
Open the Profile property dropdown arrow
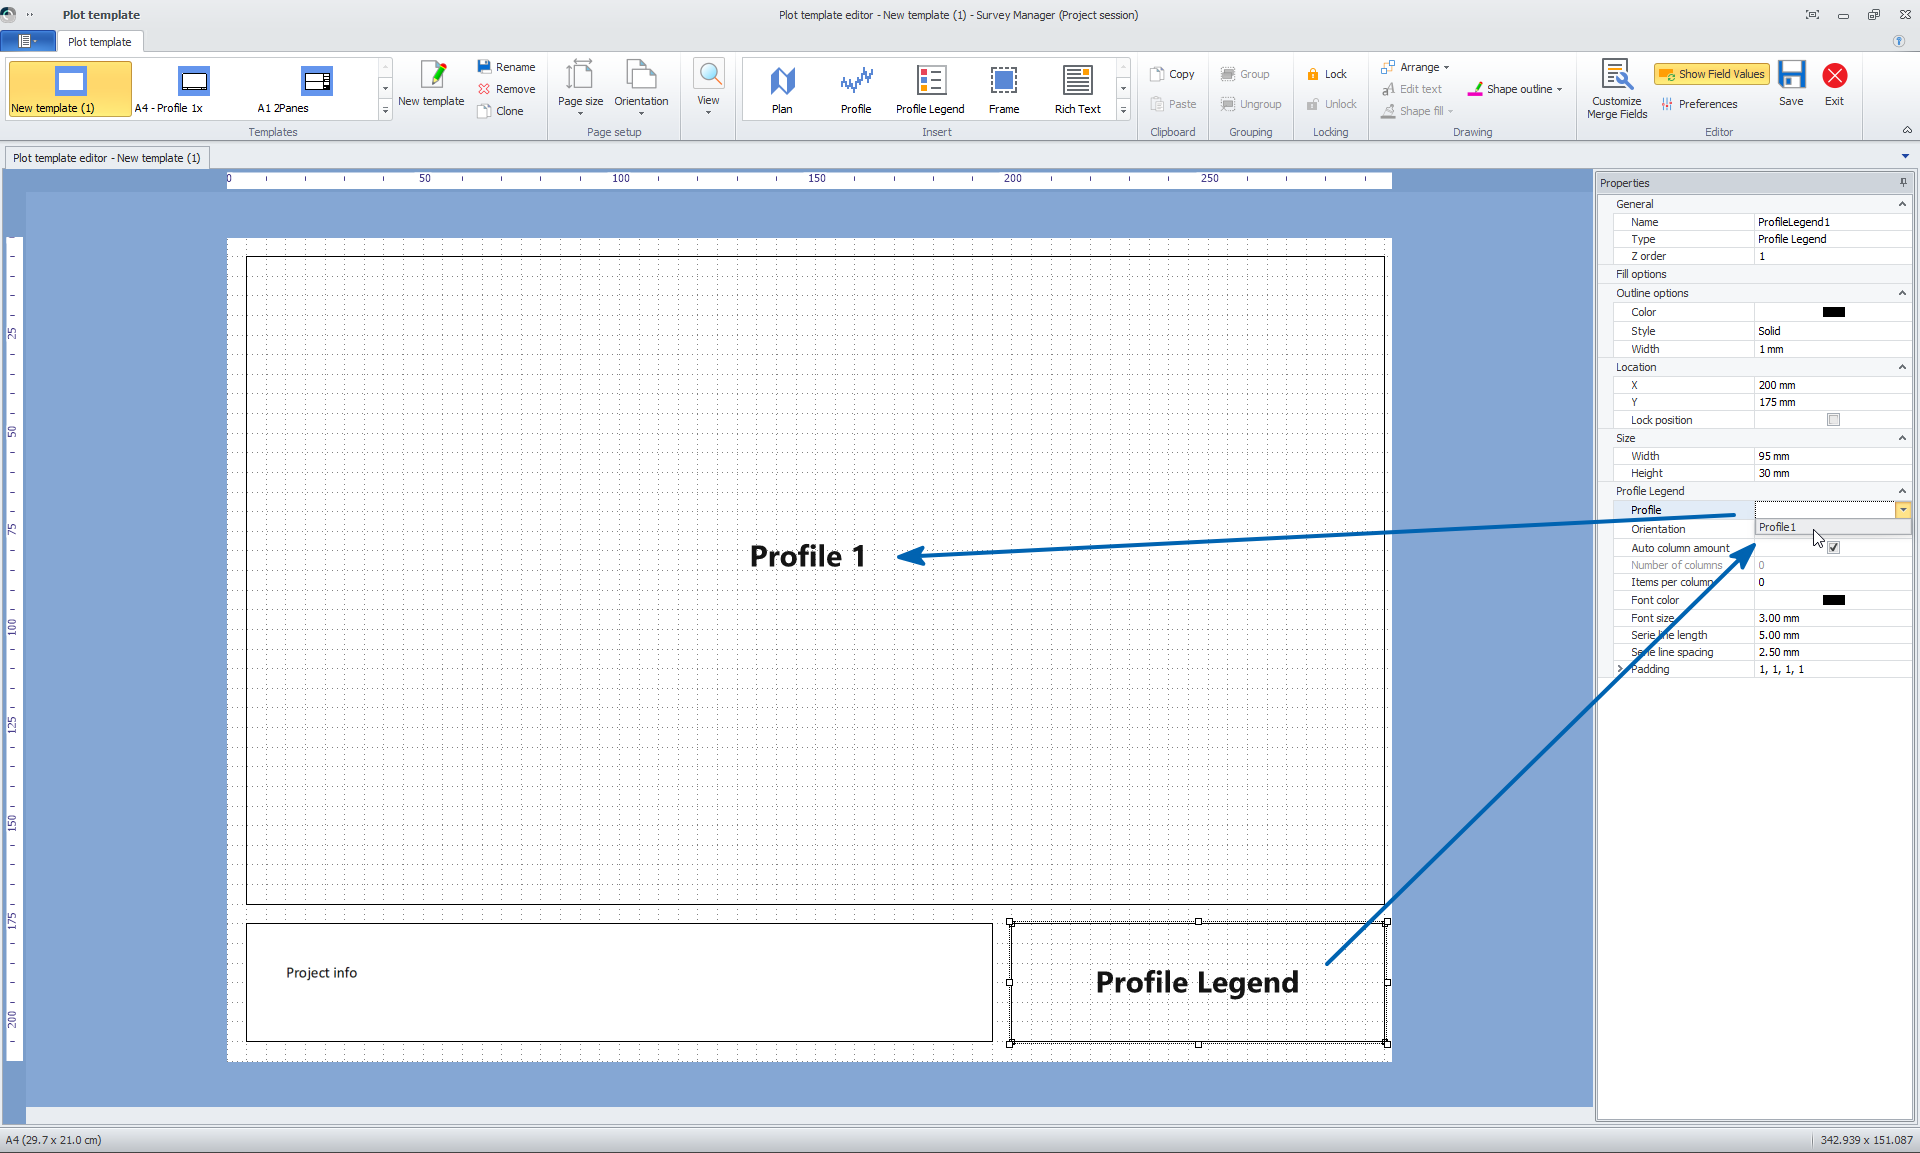click(1902, 510)
